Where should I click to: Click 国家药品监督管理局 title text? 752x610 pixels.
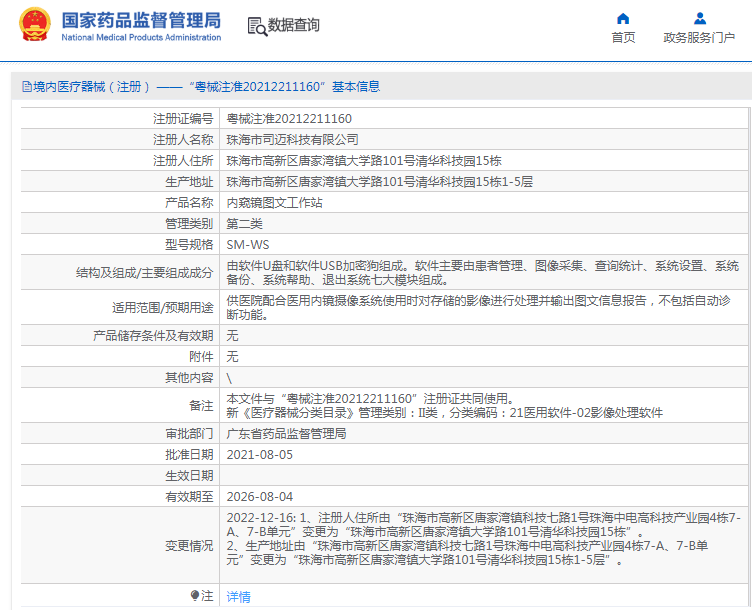141,20
